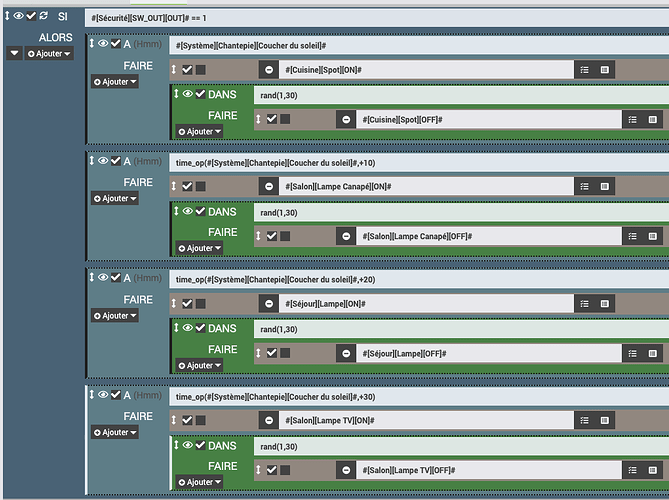Open command picker for Cuisine Spot OFF
This screenshot has height=500, width=669.
coord(652,119)
